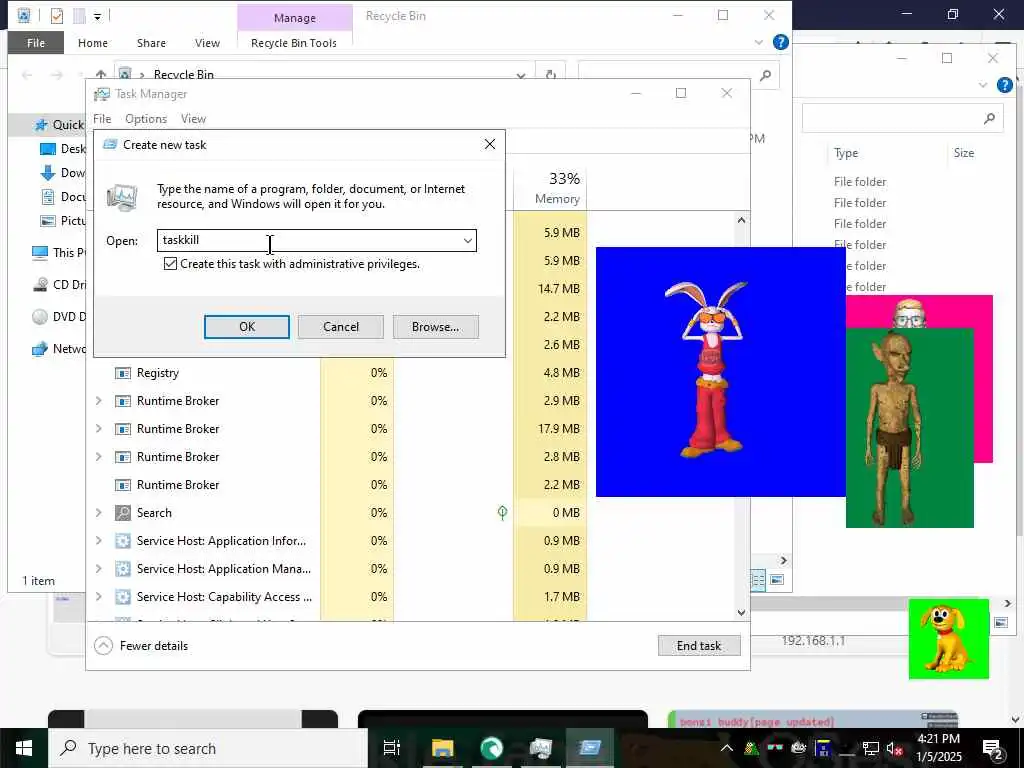Image resolution: width=1024 pixels, height=768 pixels.
Task: Open the Recycle Bin address history dropdown
Action: click(x=520, y=75)
